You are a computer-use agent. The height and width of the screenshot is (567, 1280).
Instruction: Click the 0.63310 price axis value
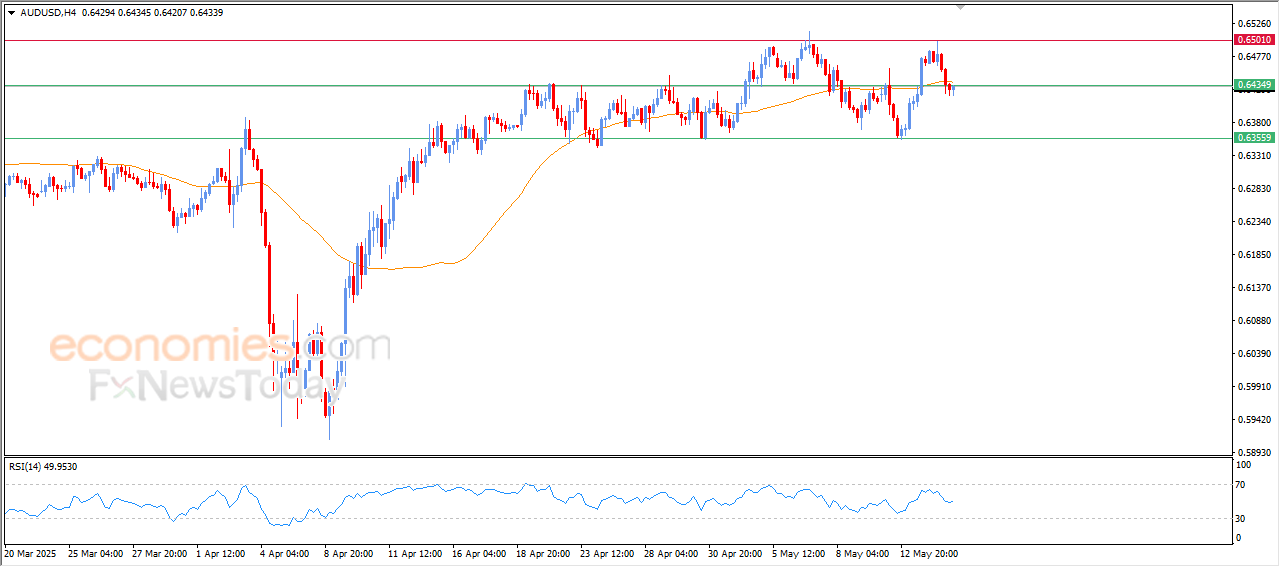(1255, 155)
